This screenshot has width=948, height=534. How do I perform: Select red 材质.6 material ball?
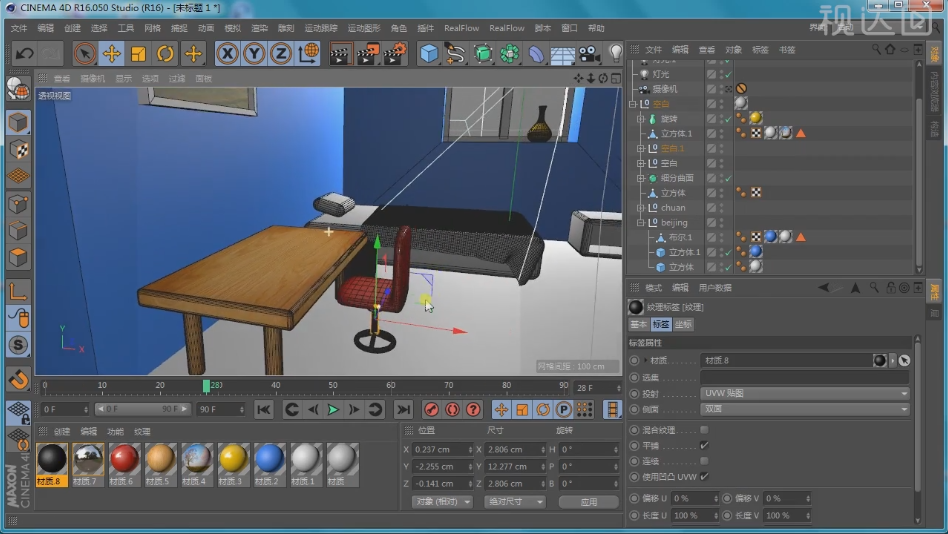(125, 464)
